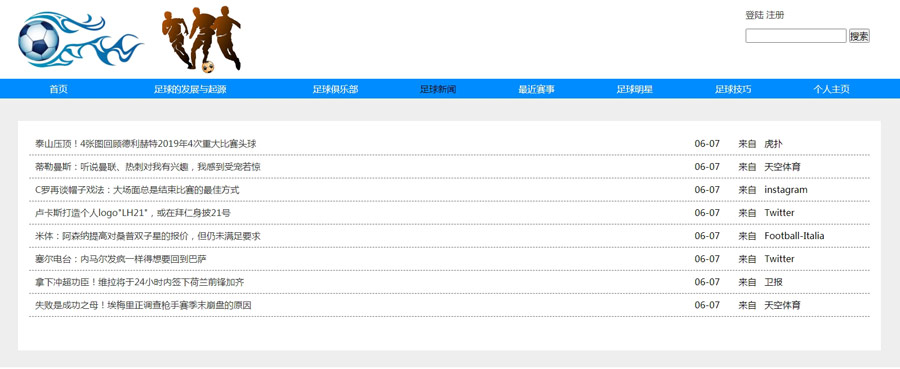
Task: Open the 最近赛事 page
Action: pos(537,90)
